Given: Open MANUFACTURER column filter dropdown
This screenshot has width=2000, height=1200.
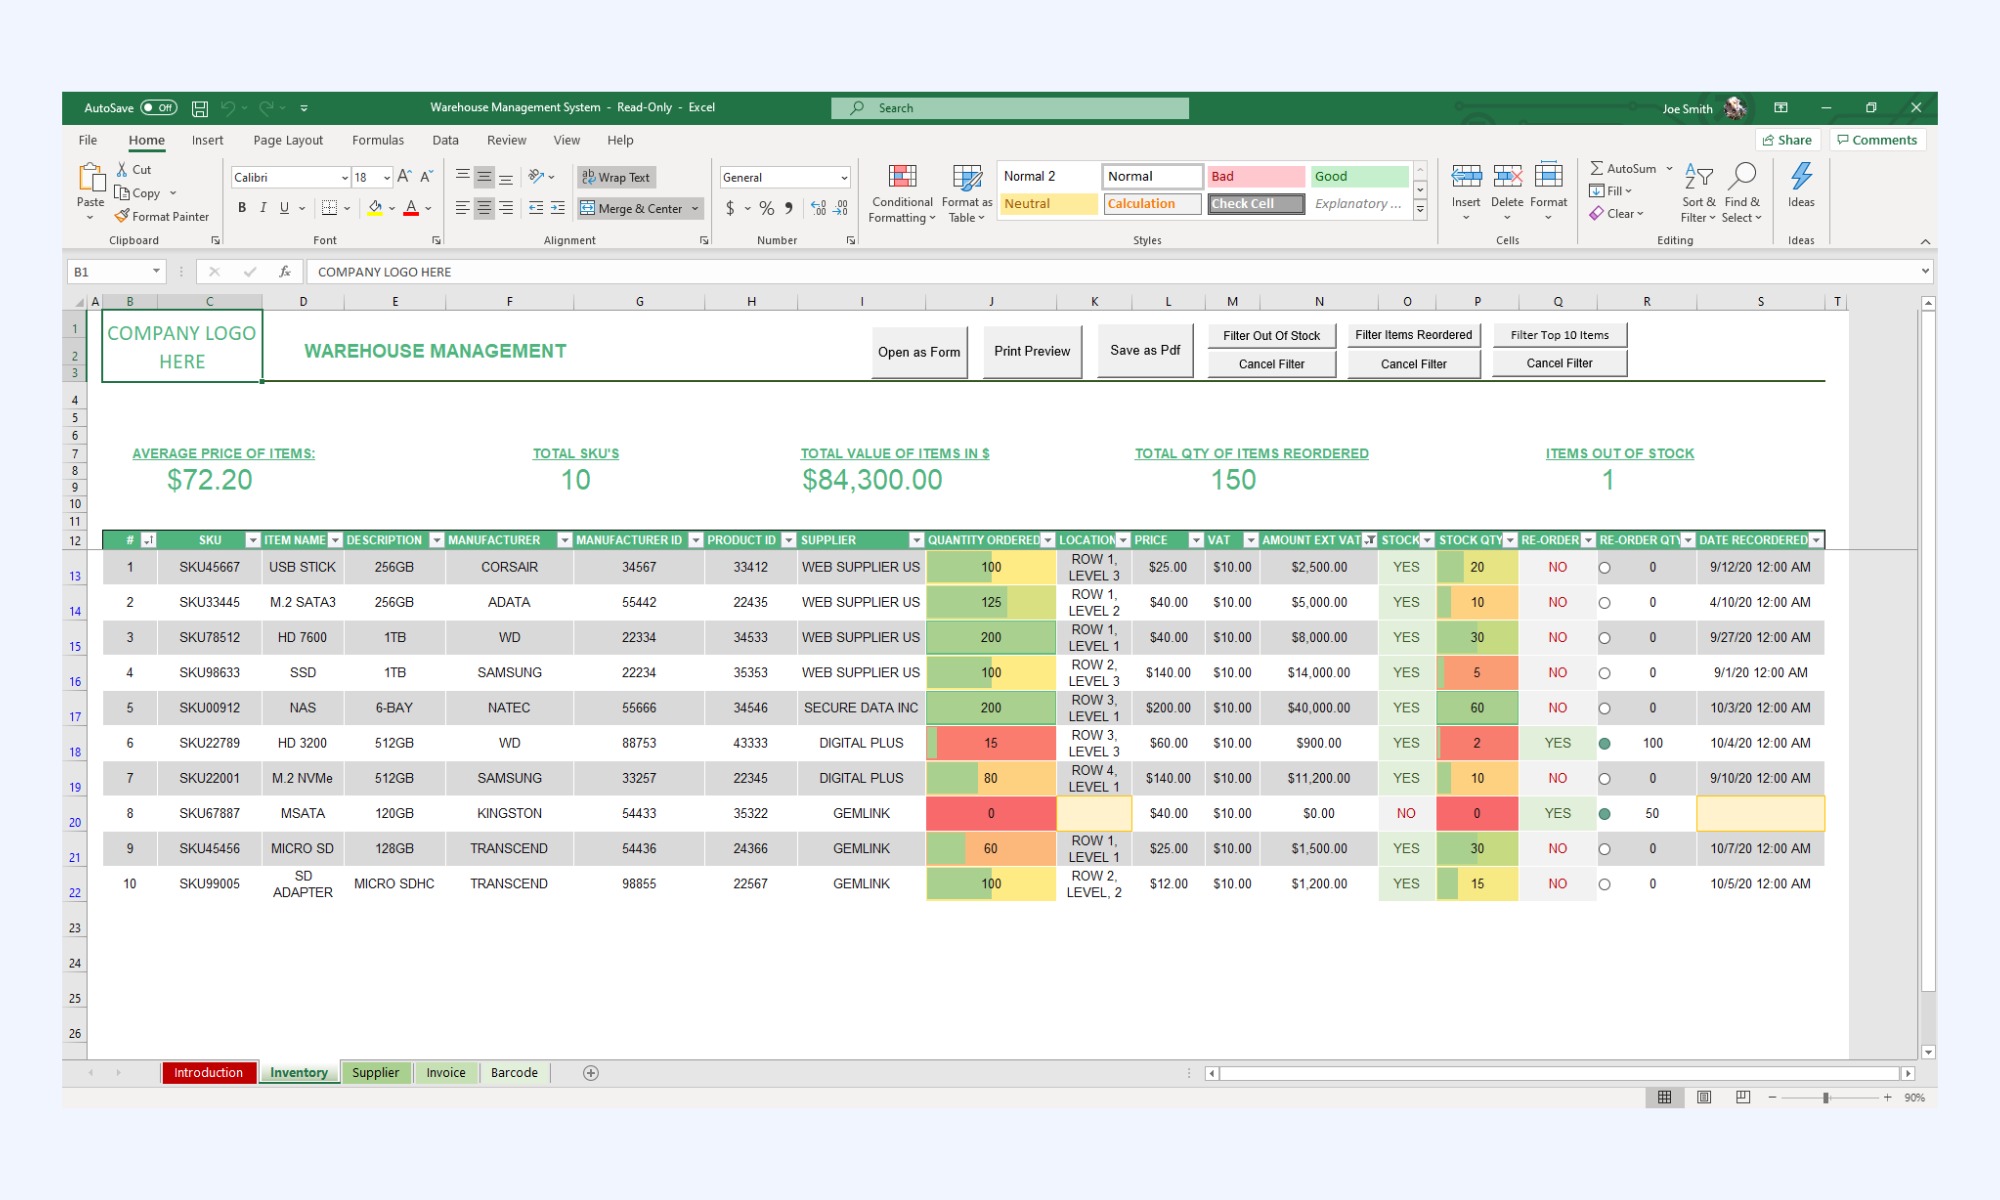Looking at the screenshot, I should (x=564, y=540).
